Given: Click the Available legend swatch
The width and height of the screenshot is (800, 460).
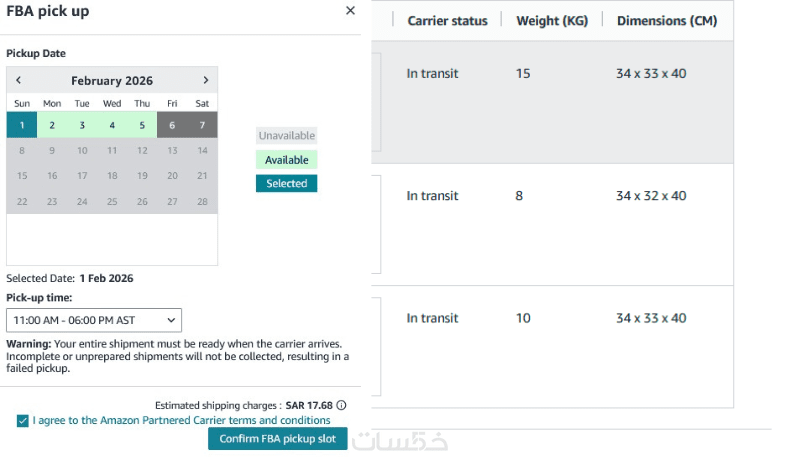Looking at the screenshot, I should point(286,160).
